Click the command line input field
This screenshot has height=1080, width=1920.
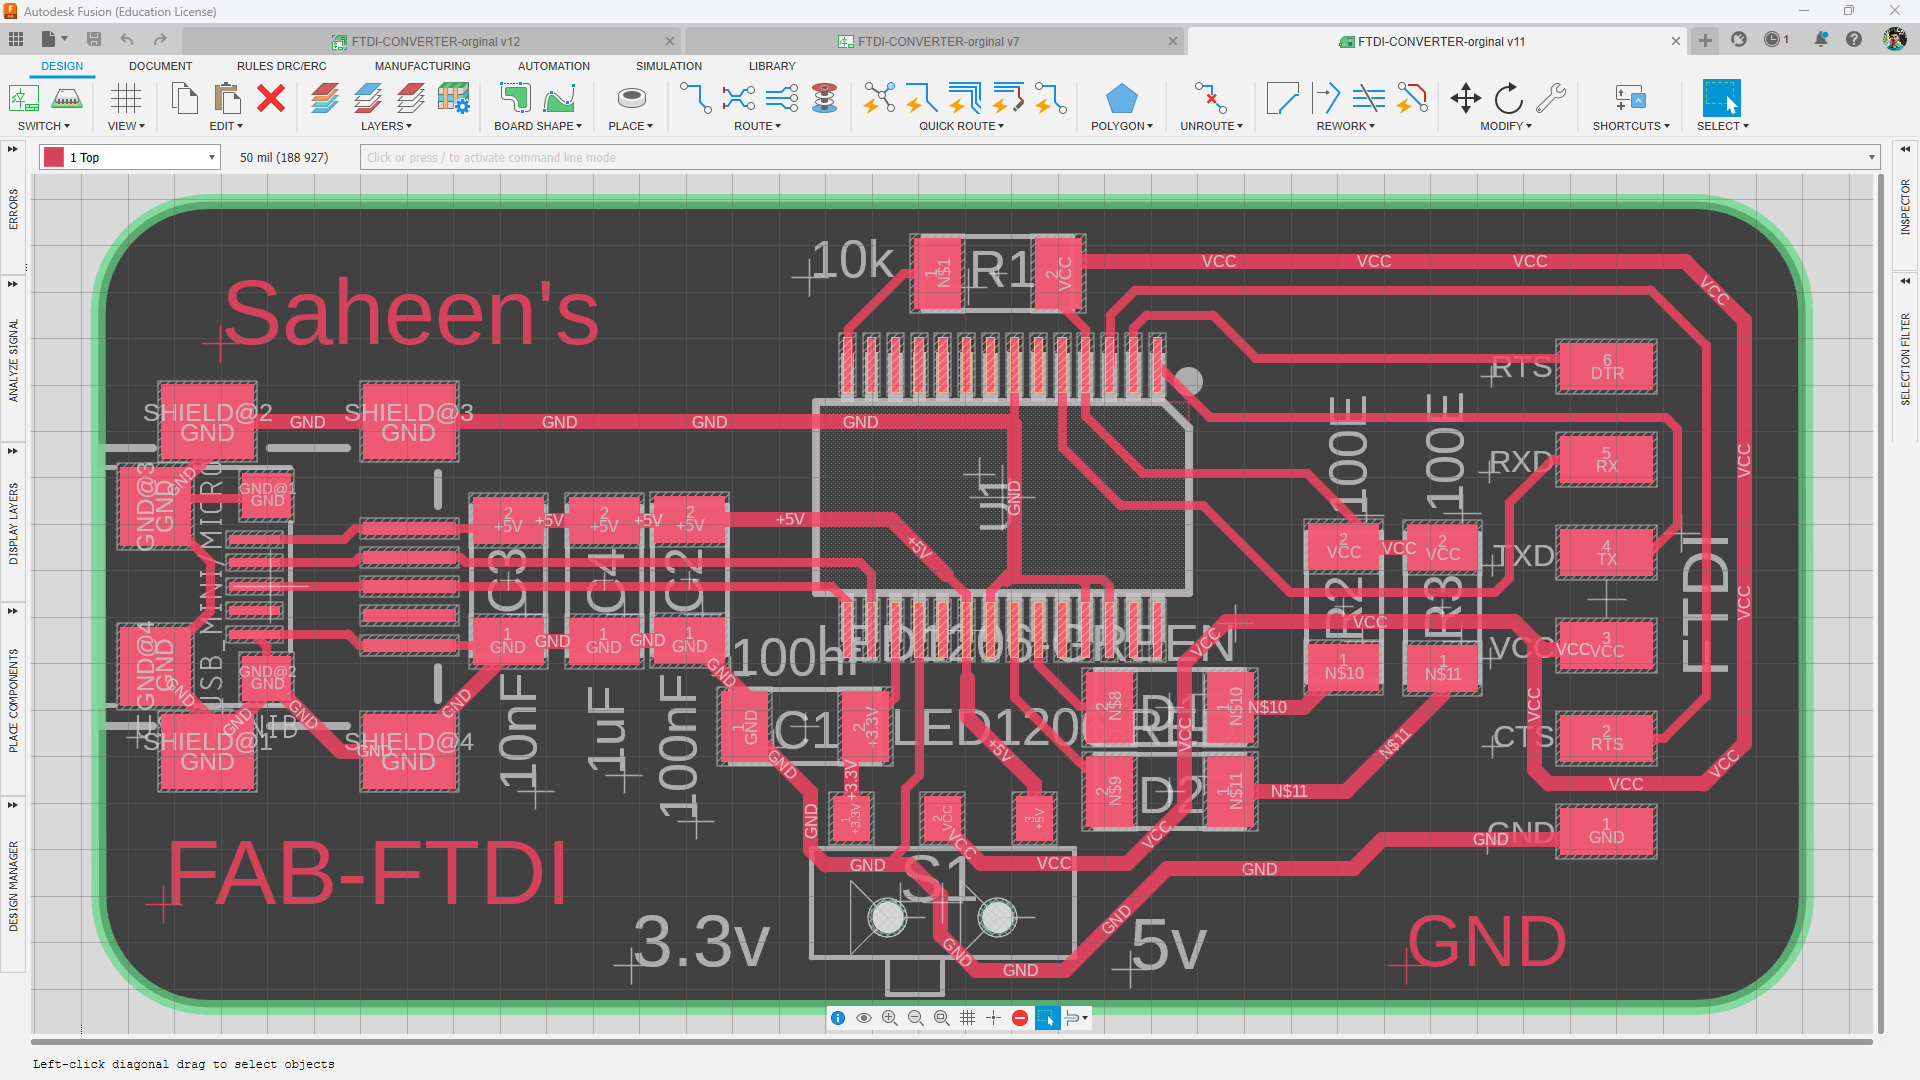(1118, 157)
